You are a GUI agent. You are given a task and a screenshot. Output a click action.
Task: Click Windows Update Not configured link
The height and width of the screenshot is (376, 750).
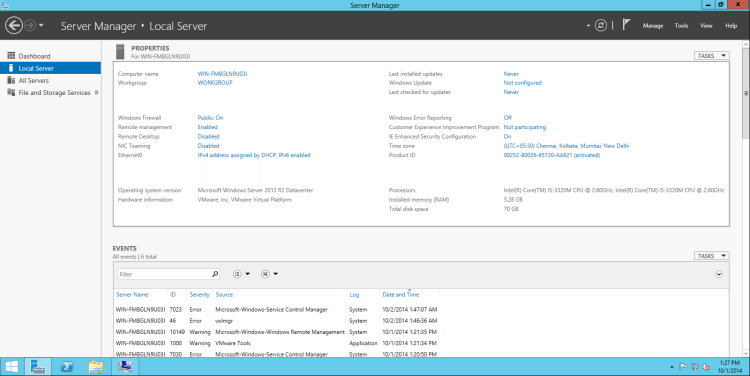[522, 83]
